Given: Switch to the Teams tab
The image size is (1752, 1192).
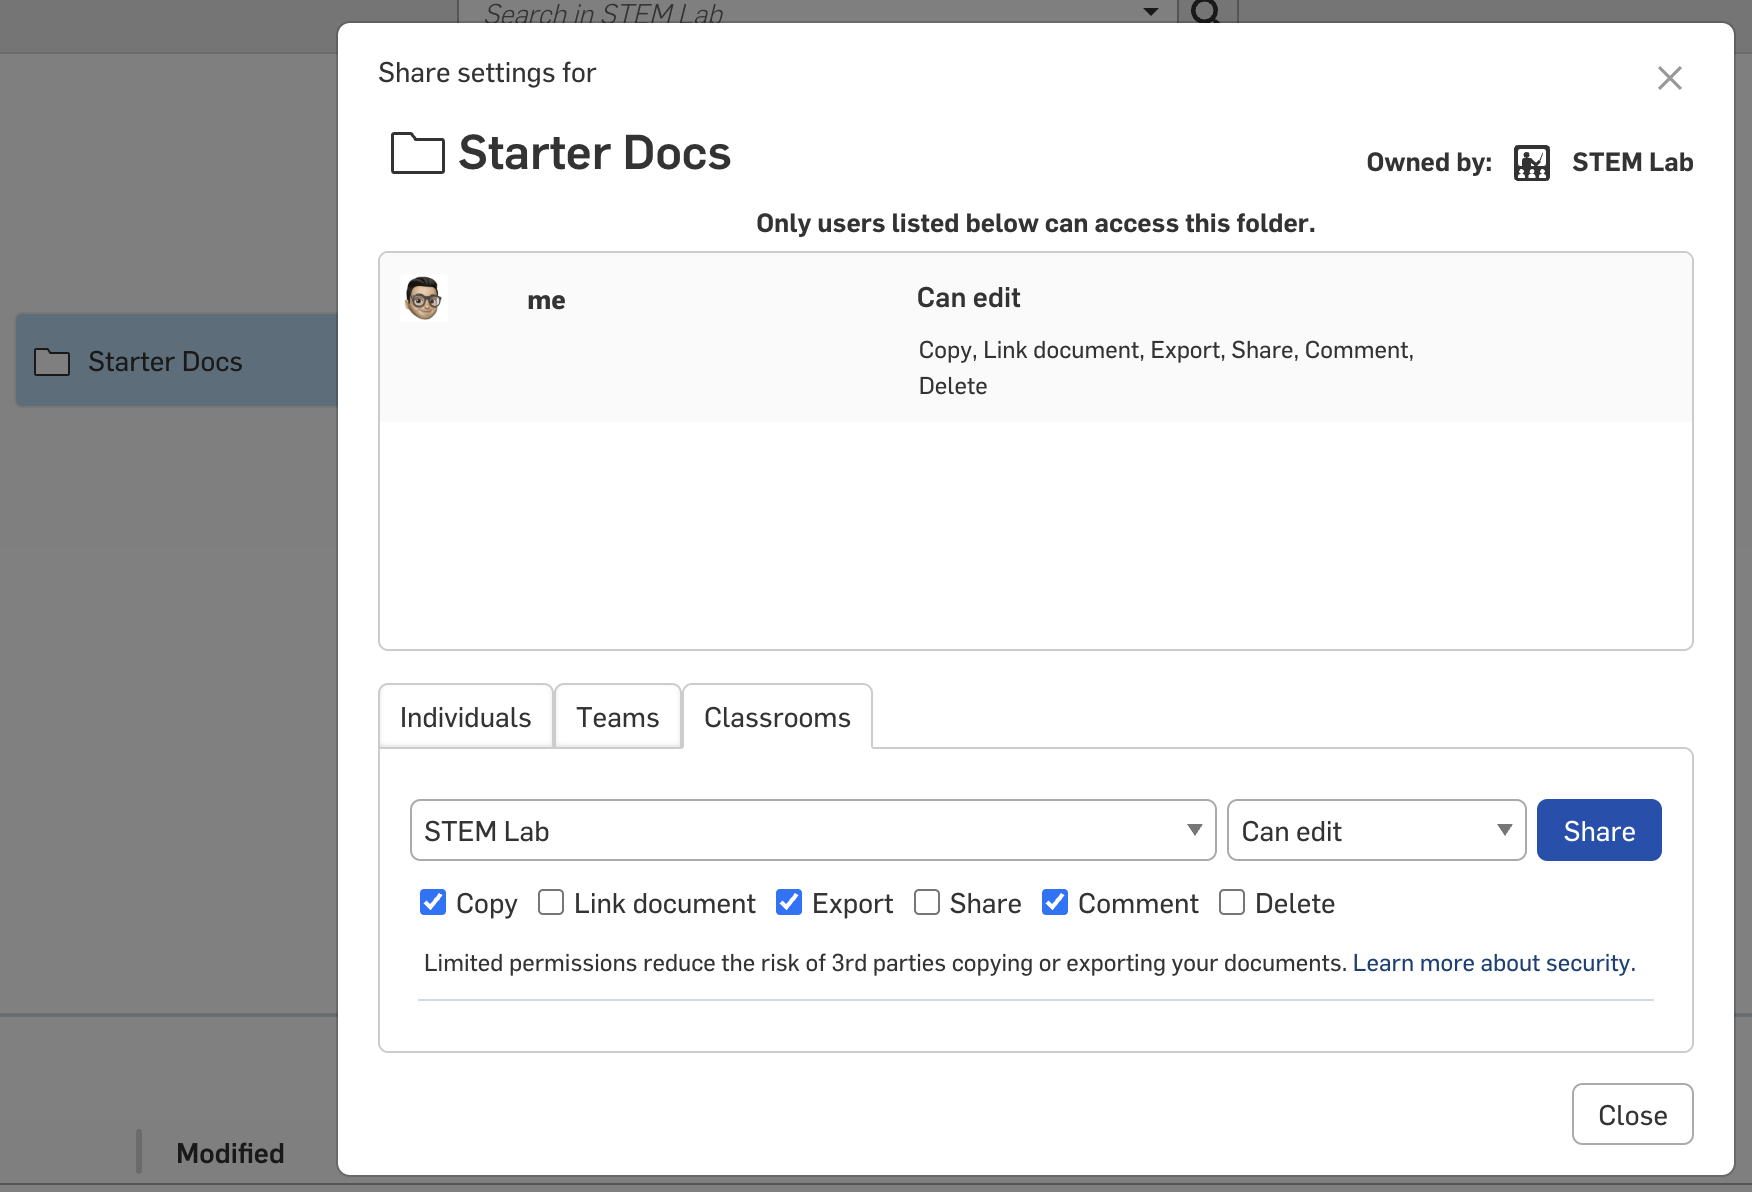Looking at the screenshot, I should coord(617,717).
